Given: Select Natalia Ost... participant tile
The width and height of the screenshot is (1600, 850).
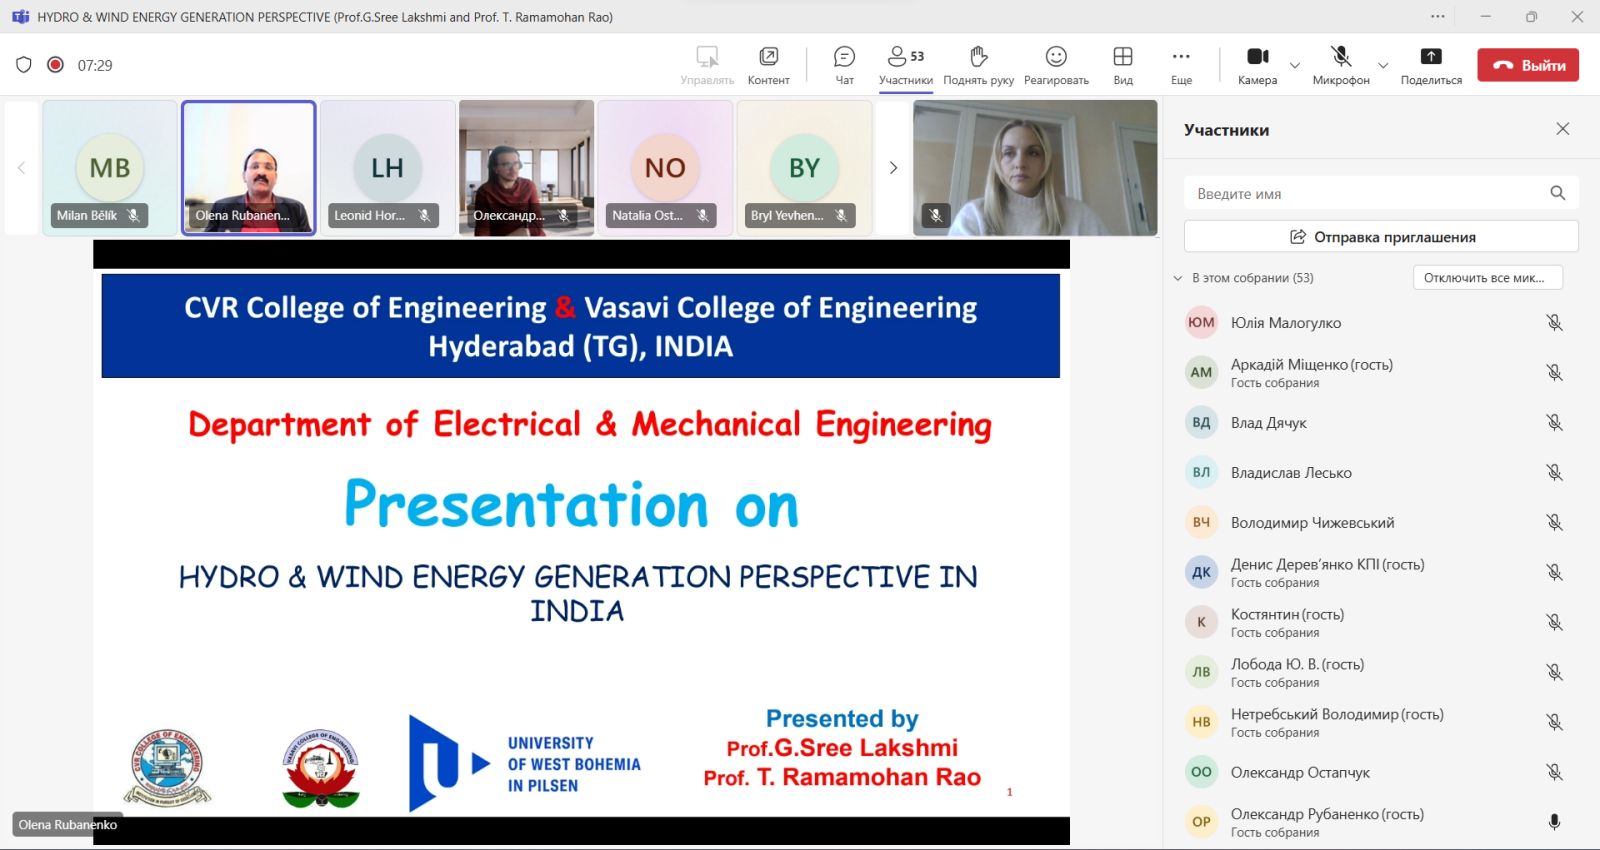Looking at the screenshot, I should tap(665, 168).
